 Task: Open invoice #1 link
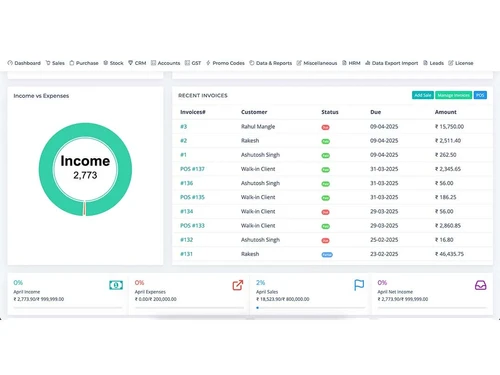(x=183, y=155)
